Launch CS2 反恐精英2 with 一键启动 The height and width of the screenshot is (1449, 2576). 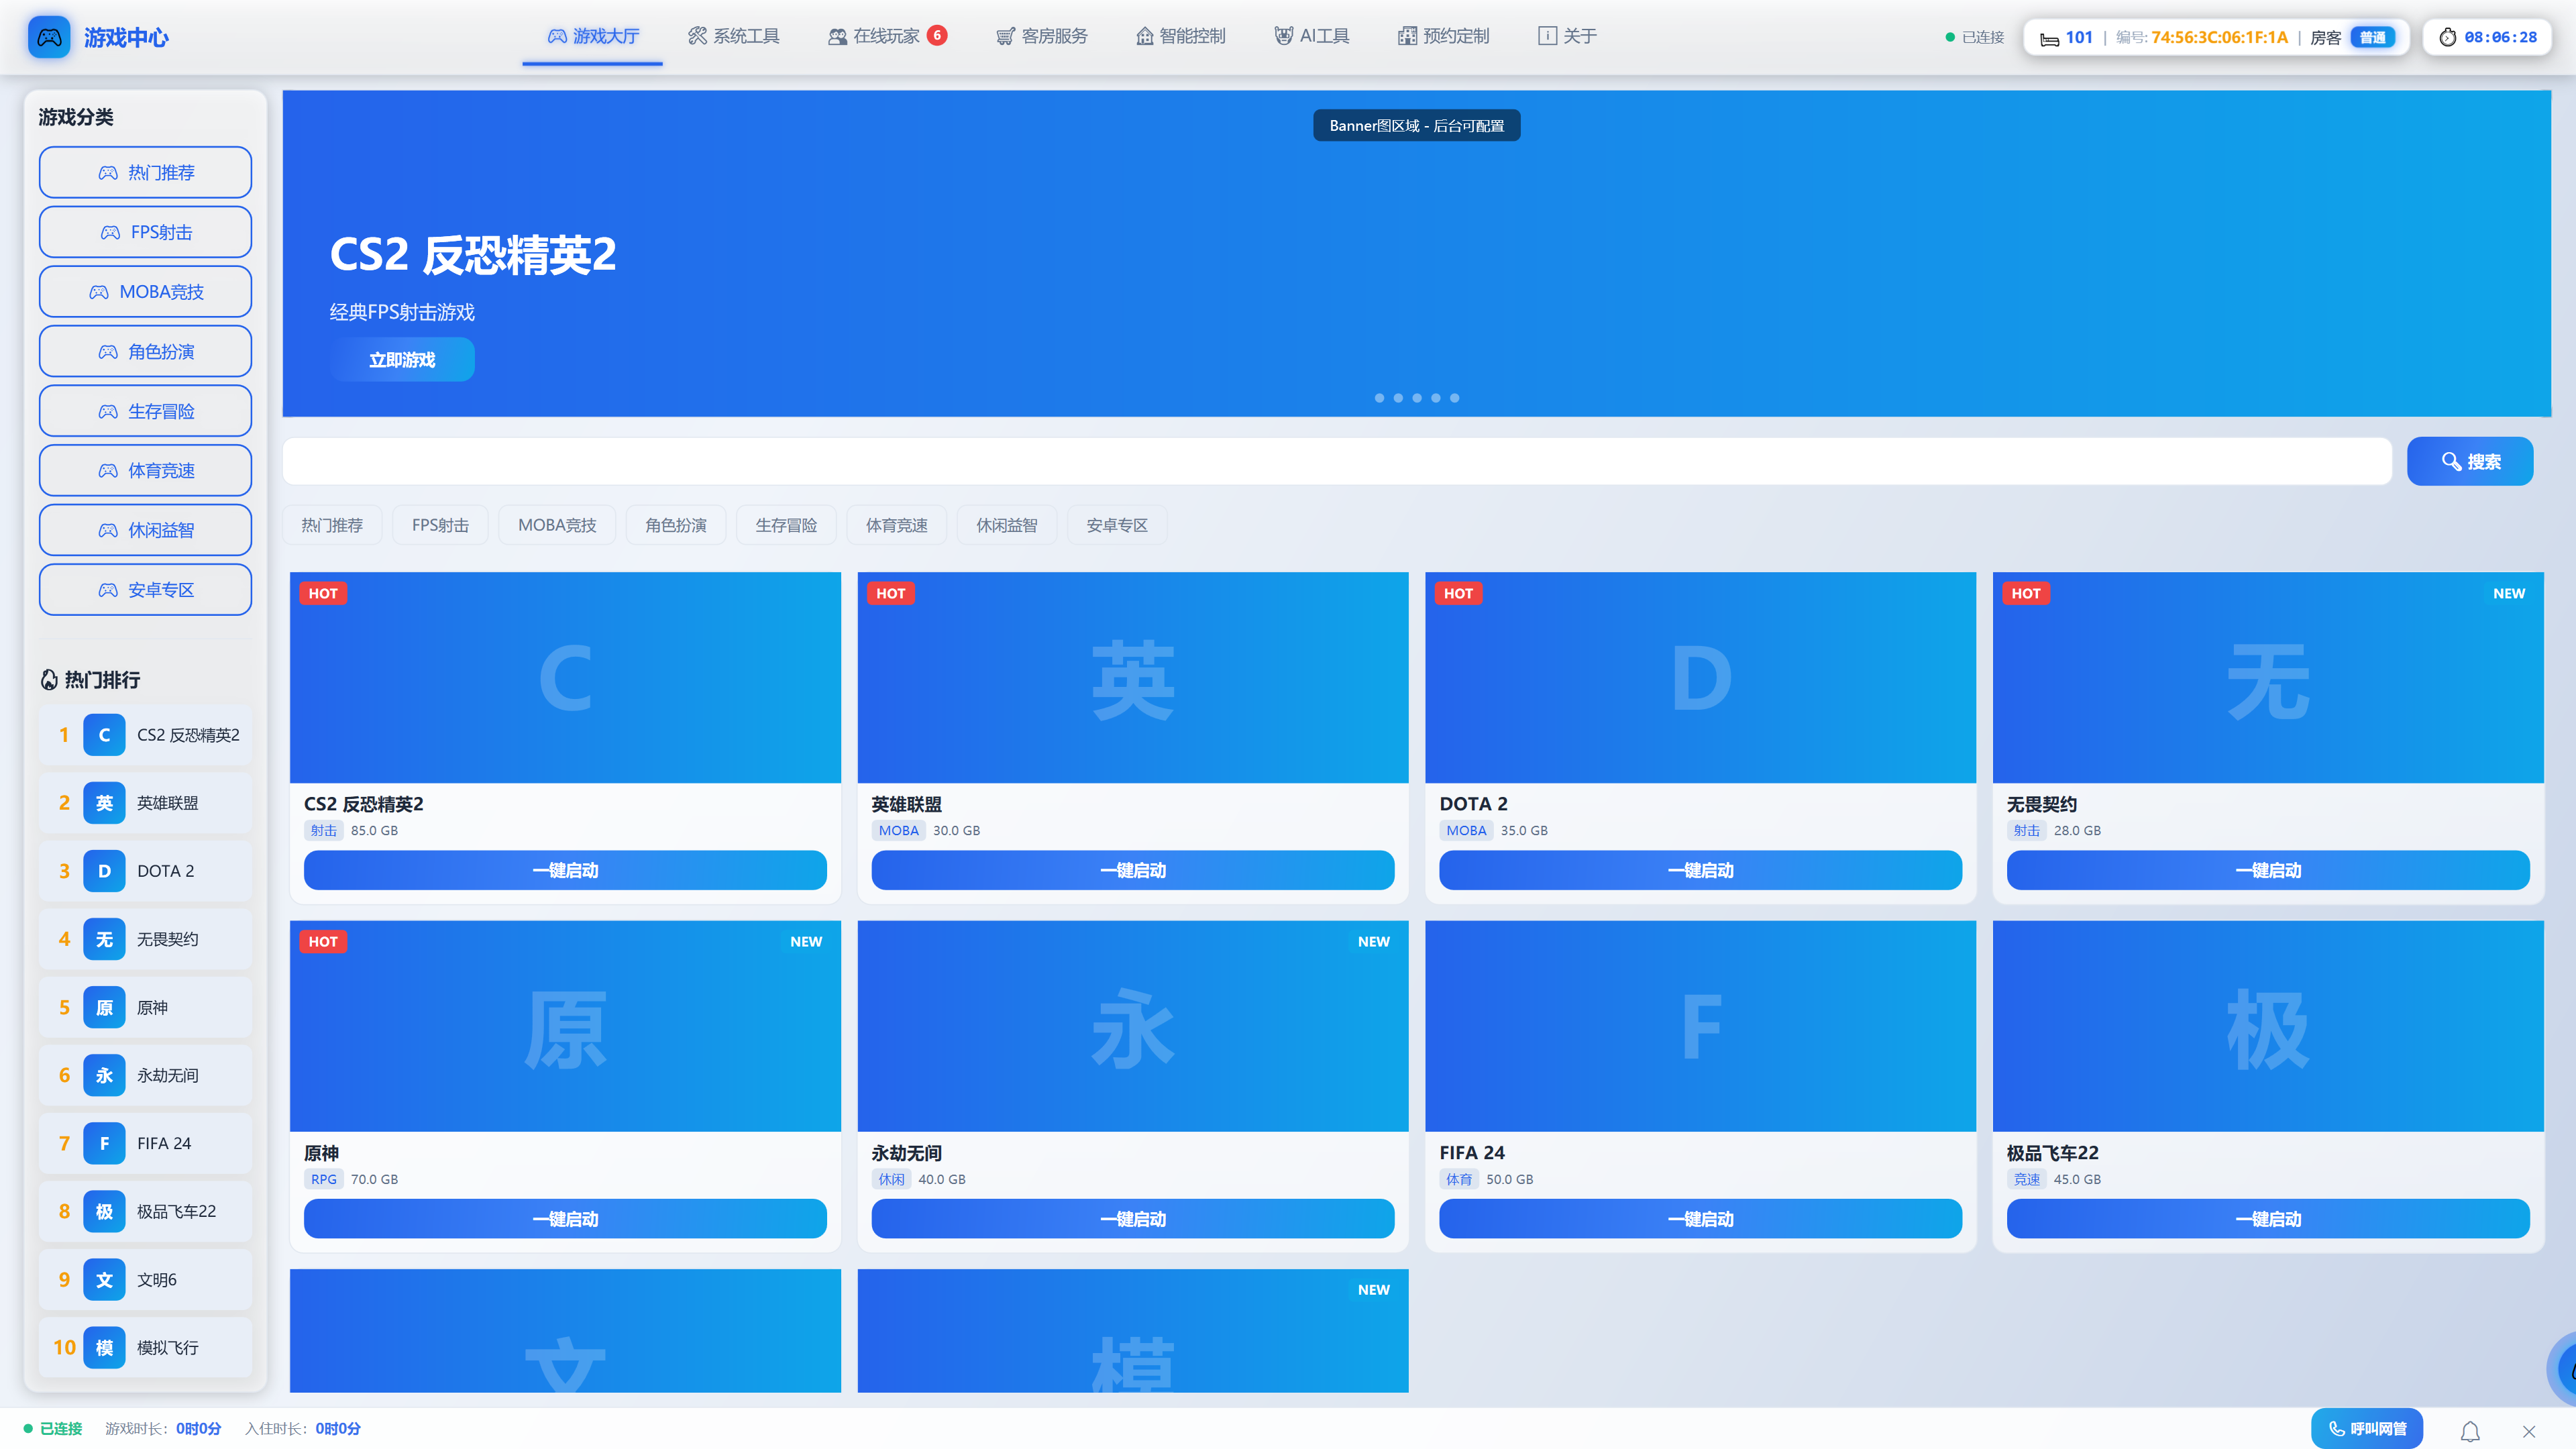click(565, 870)
